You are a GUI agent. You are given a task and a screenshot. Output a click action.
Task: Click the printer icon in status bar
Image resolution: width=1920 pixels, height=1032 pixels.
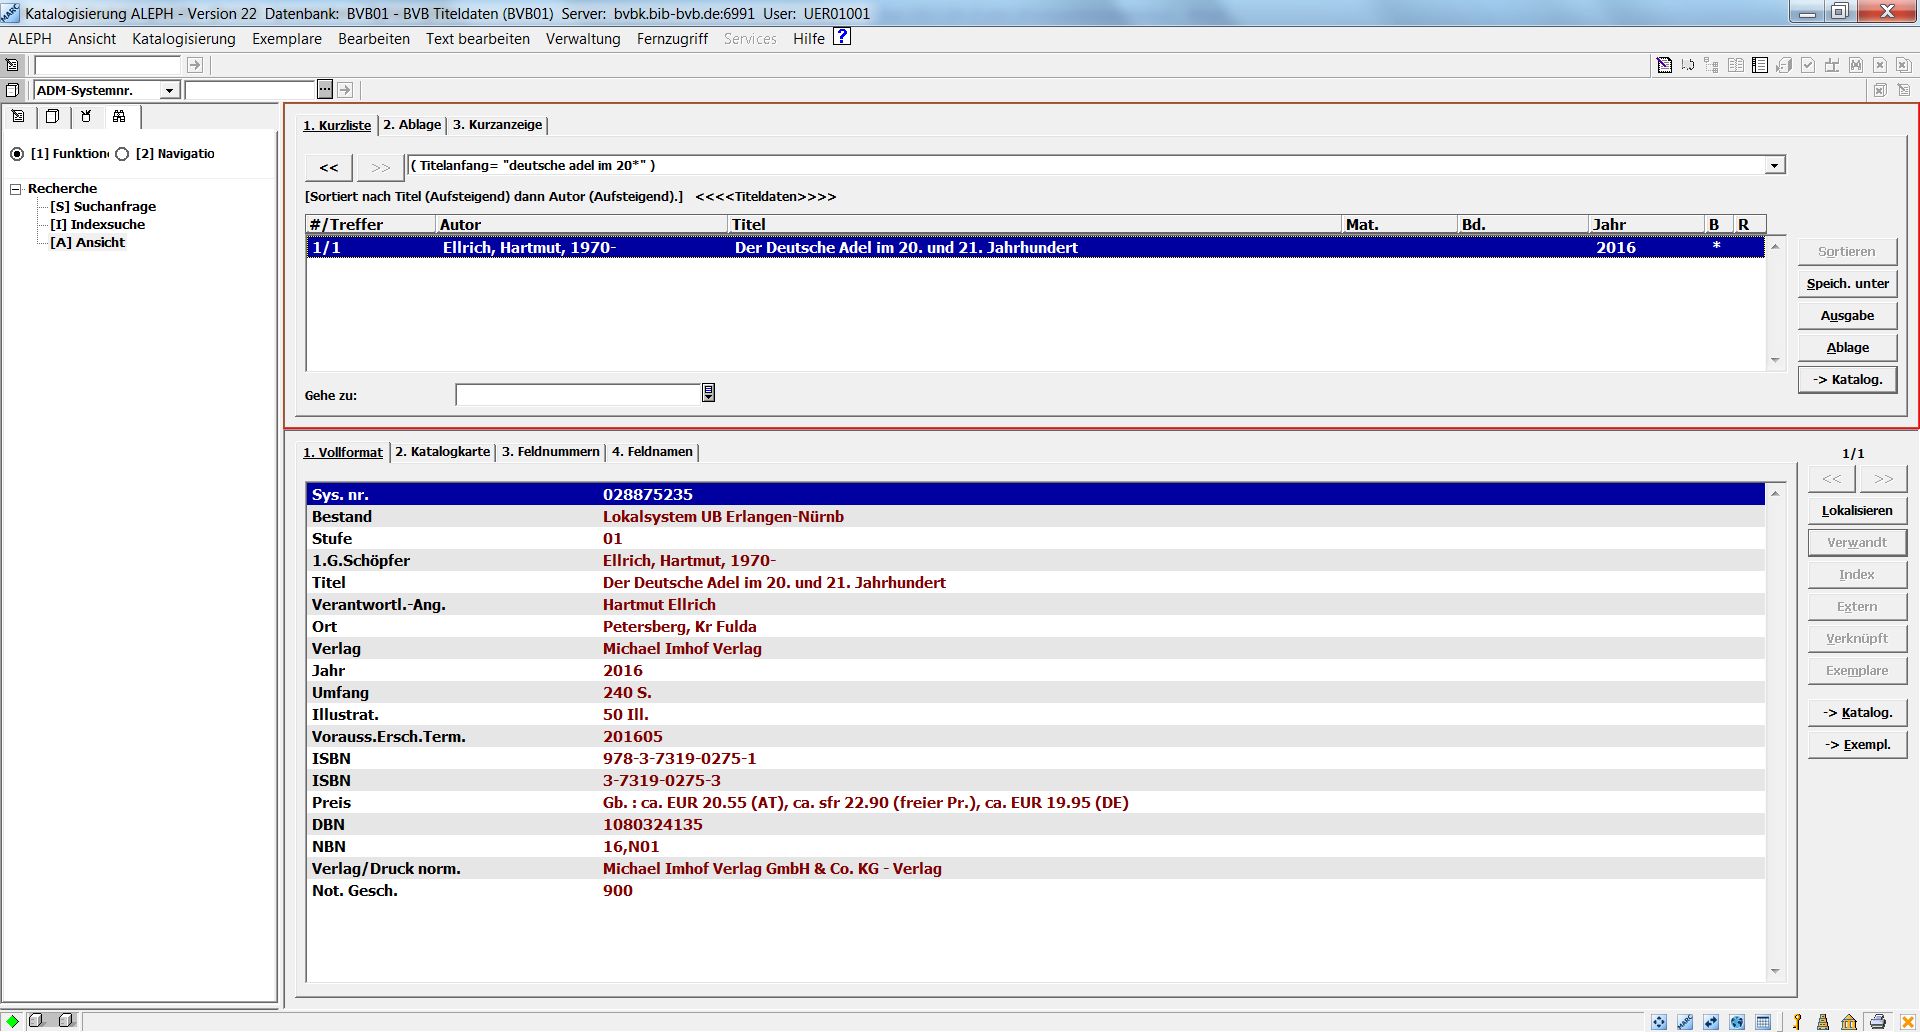click(x=1877, y=1021)
